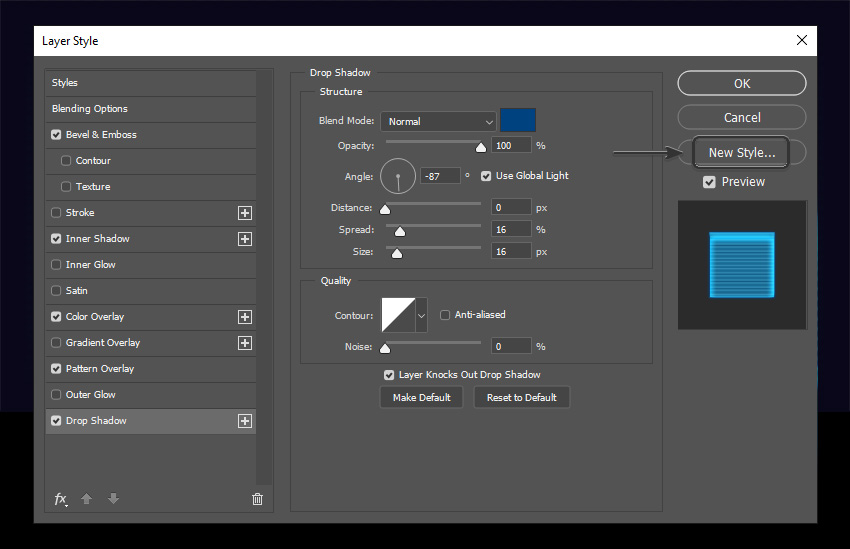Click the Reset to Default button
The image size is (850, 549).
[x=521, y=398]
